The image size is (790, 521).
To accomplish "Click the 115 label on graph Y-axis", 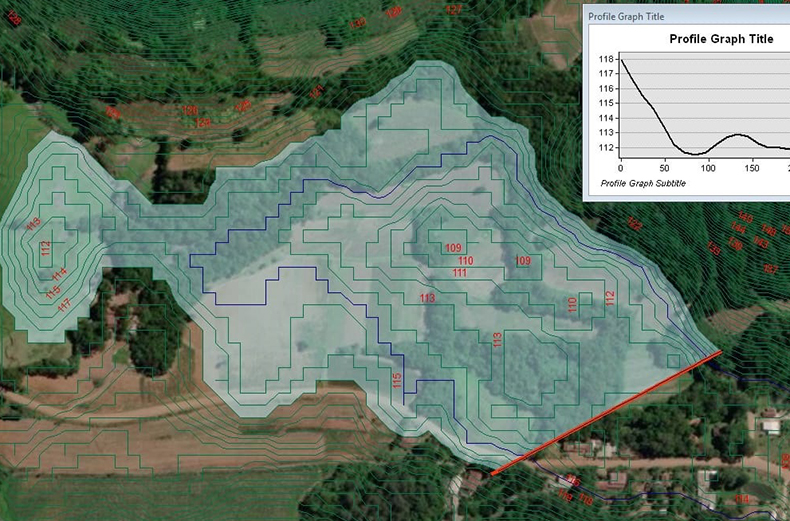I will pyautogui.click(x=605, y=103).
